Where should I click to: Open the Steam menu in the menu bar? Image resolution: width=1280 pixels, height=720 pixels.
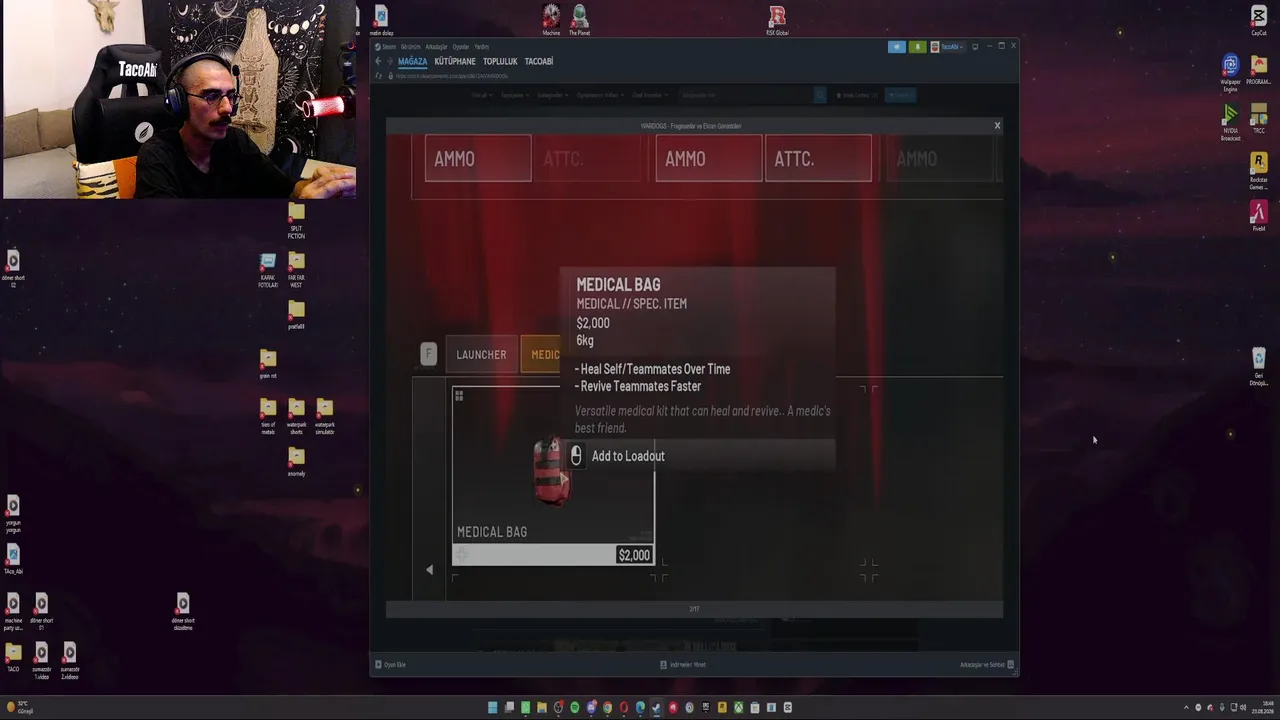click(x=388, y=47)
